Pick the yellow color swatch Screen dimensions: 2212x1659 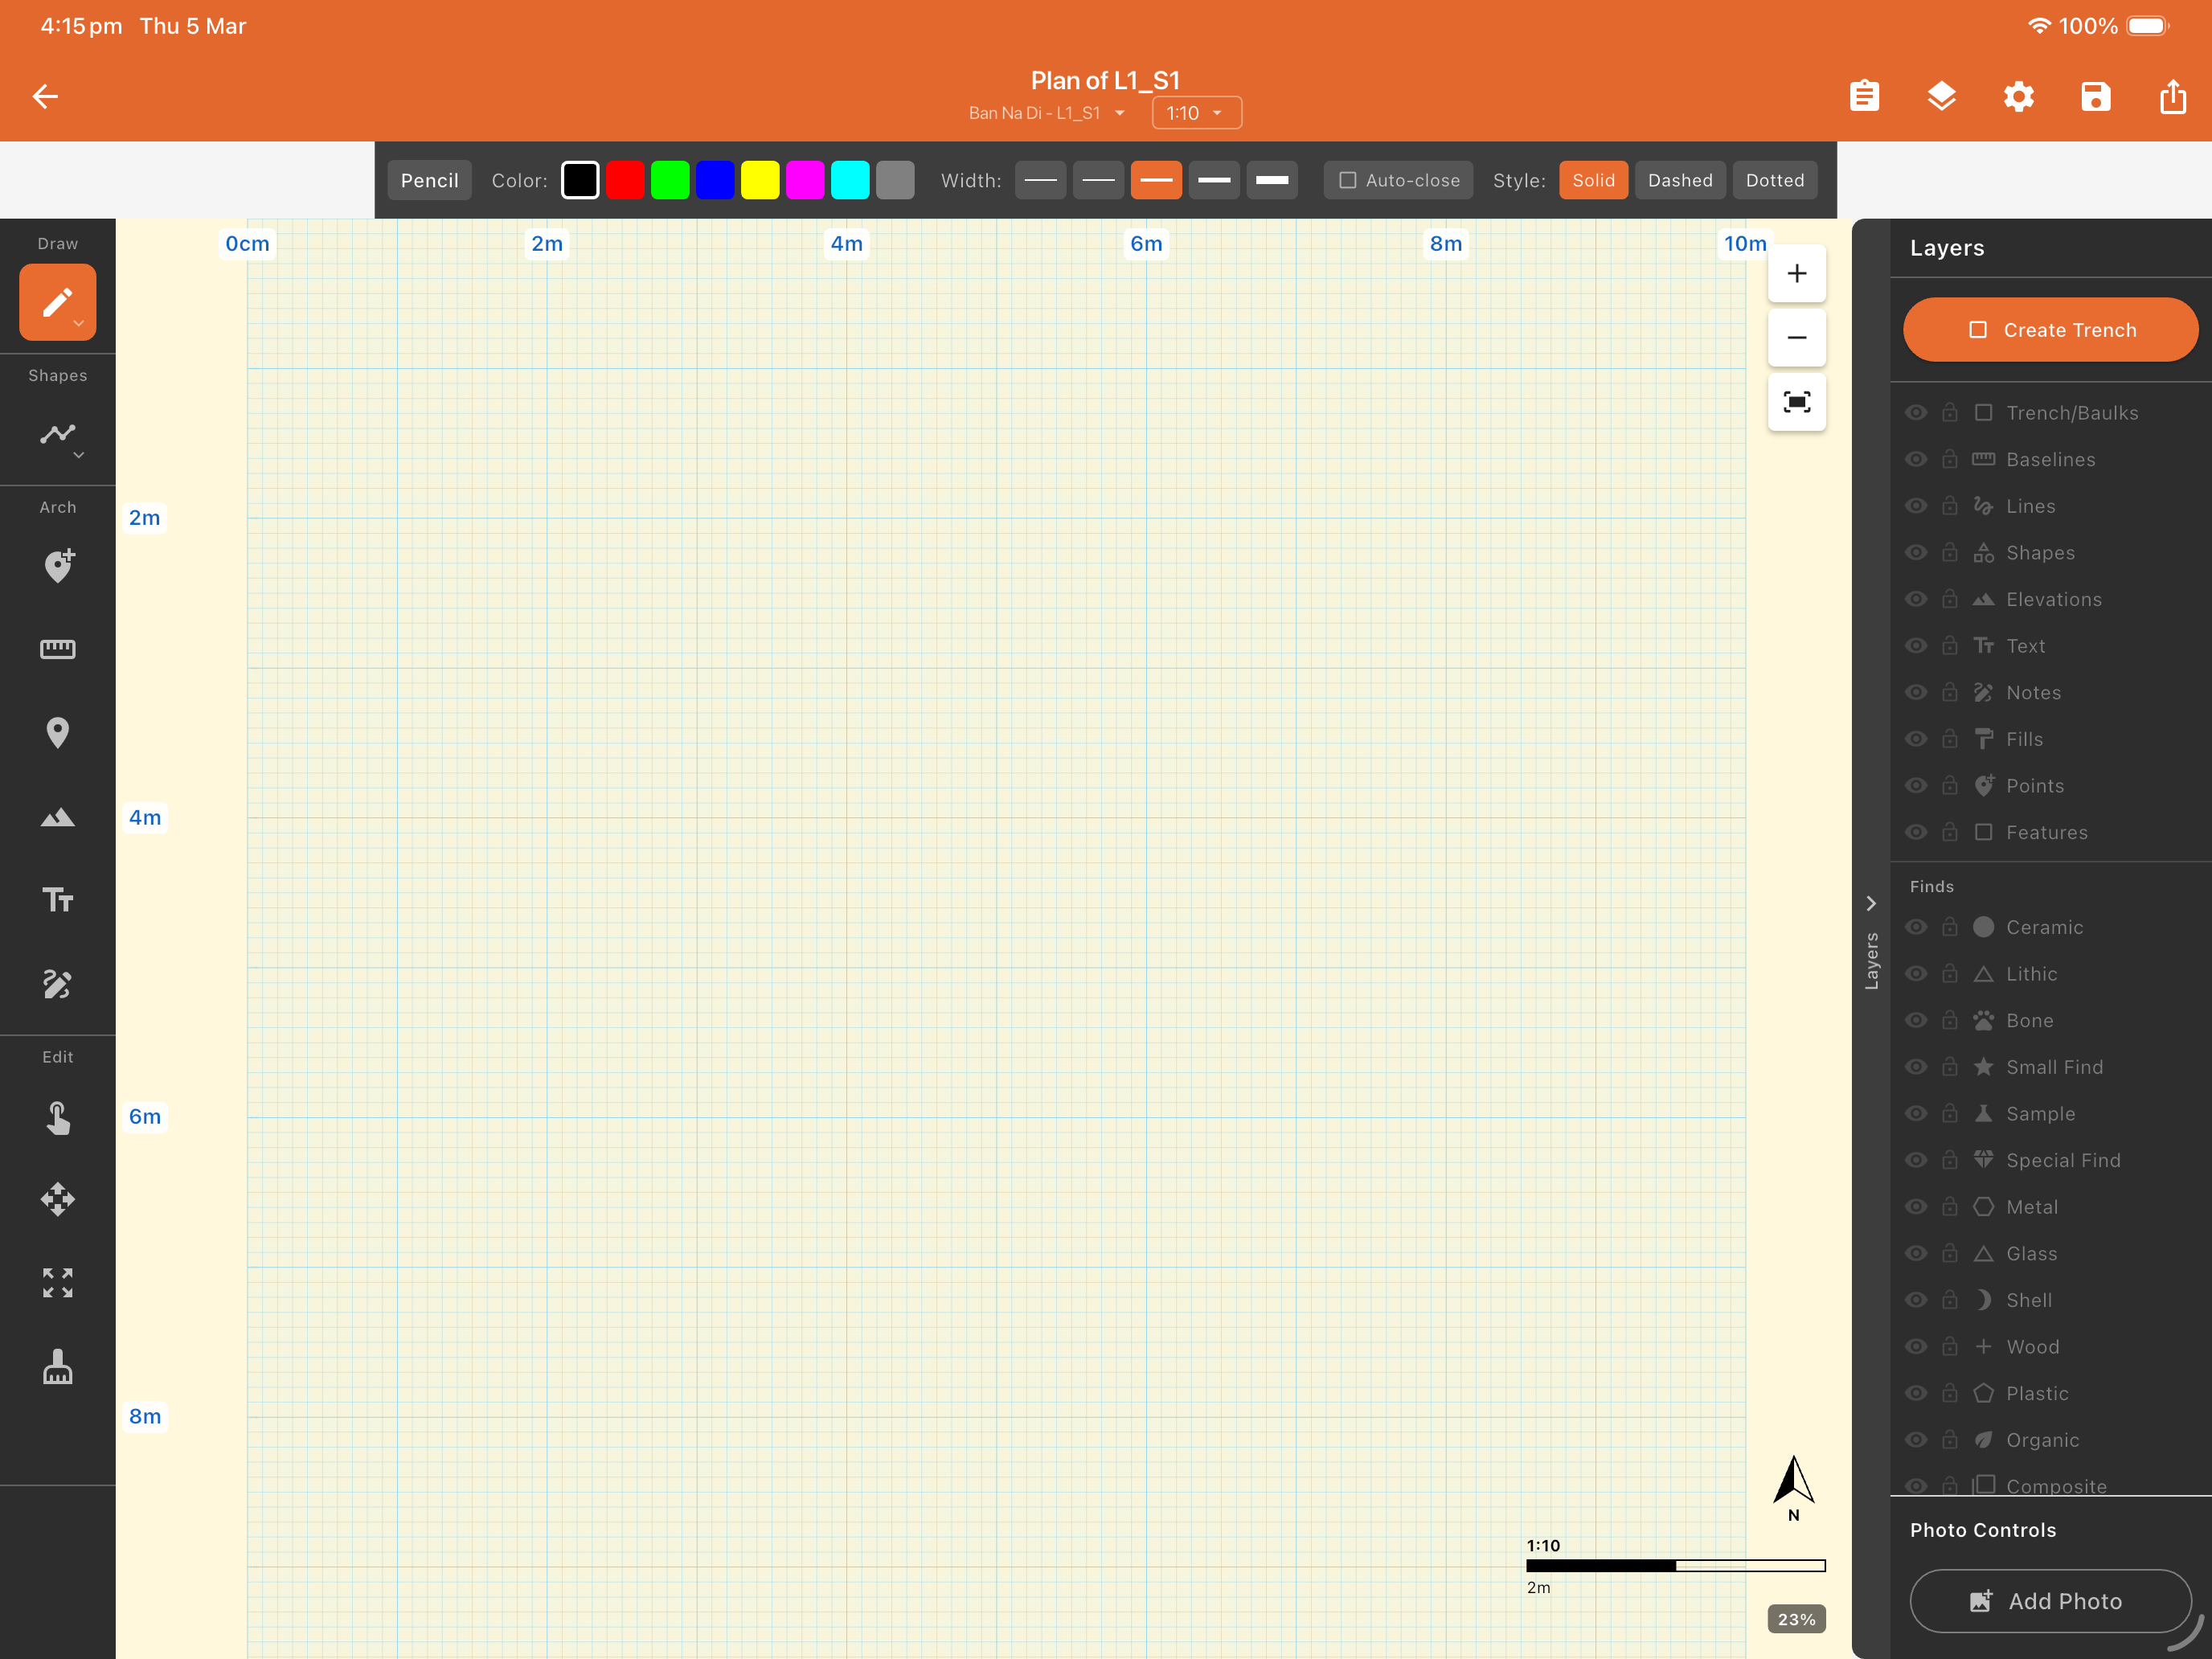tap(760, 180)
